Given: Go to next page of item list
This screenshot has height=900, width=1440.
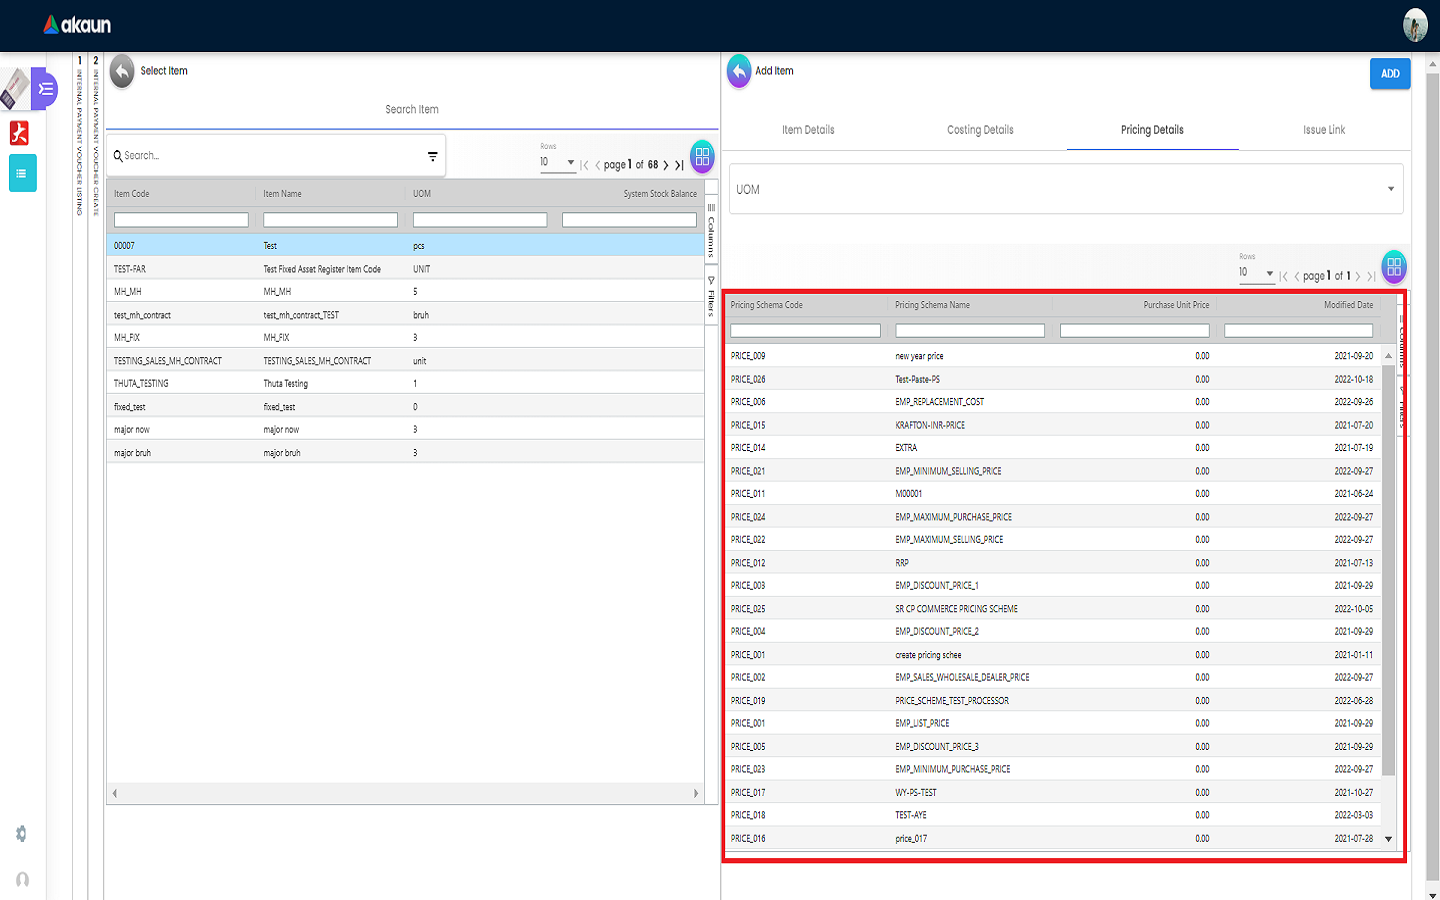Looking at the screenshot, I should (x=666, y=165).
